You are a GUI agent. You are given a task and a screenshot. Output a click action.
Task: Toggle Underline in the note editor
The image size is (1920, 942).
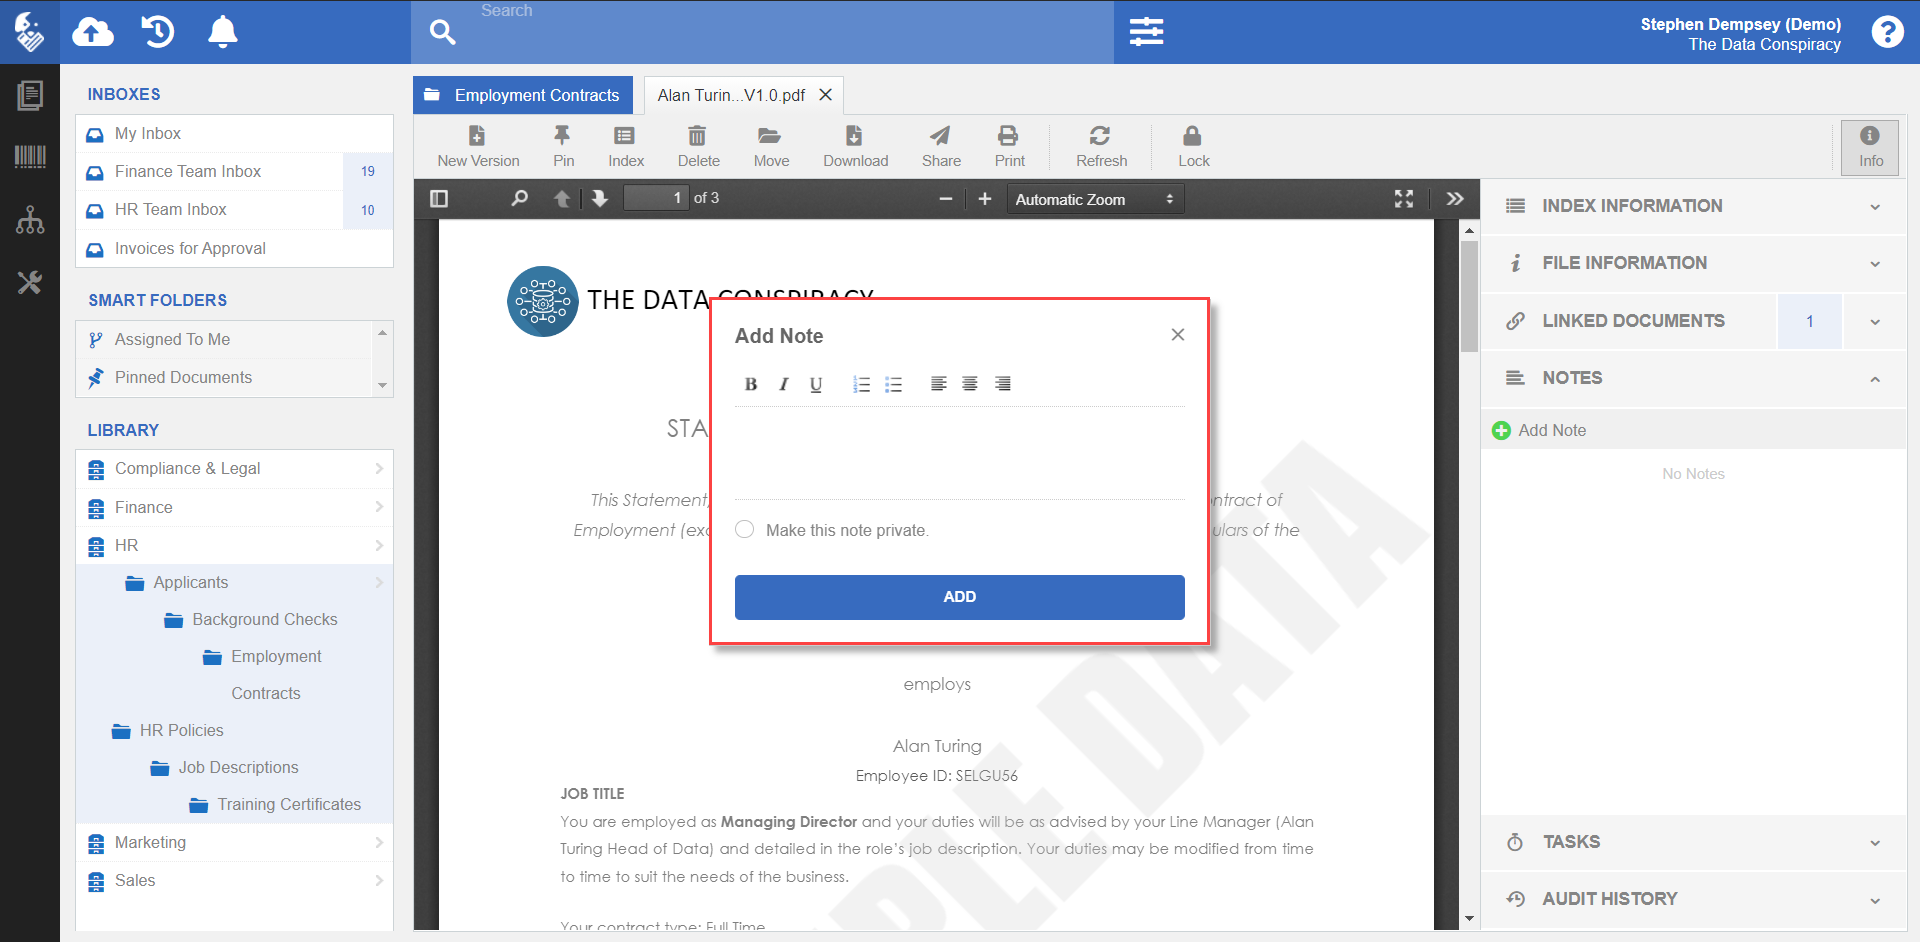pyautogui.click(x=816, y=384)
